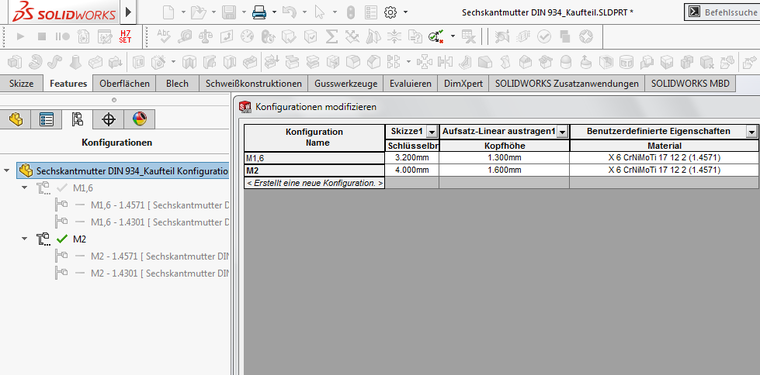Select M1,6 configuration in the tree
Viewport: 760px width, 375px height.
point(83,188)
